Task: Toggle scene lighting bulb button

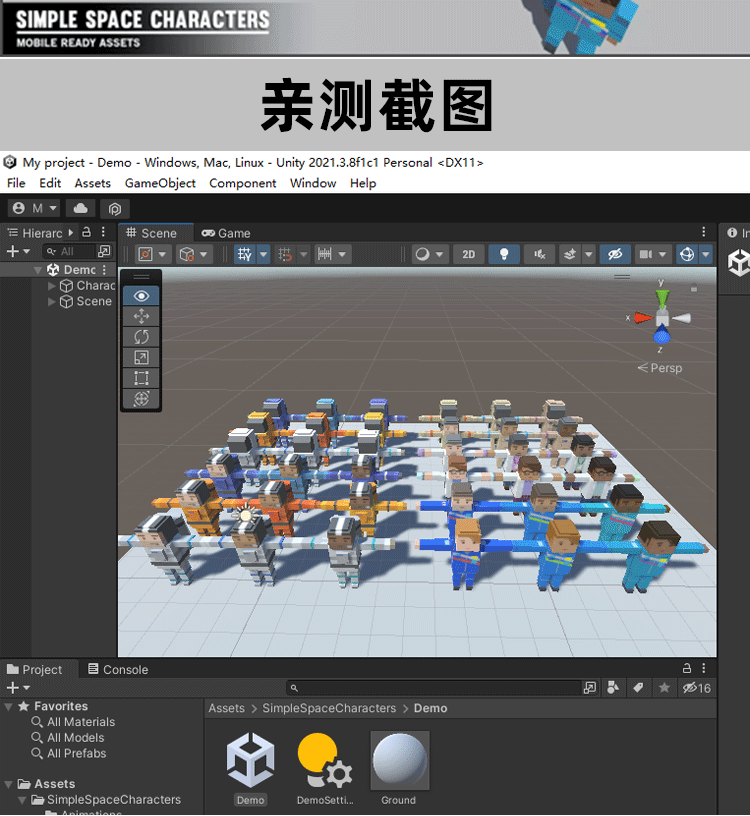Action: click(505, 254)
